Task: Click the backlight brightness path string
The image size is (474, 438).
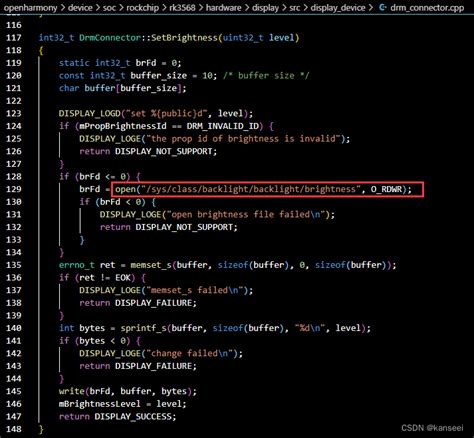Action: [x=251, y=189]
